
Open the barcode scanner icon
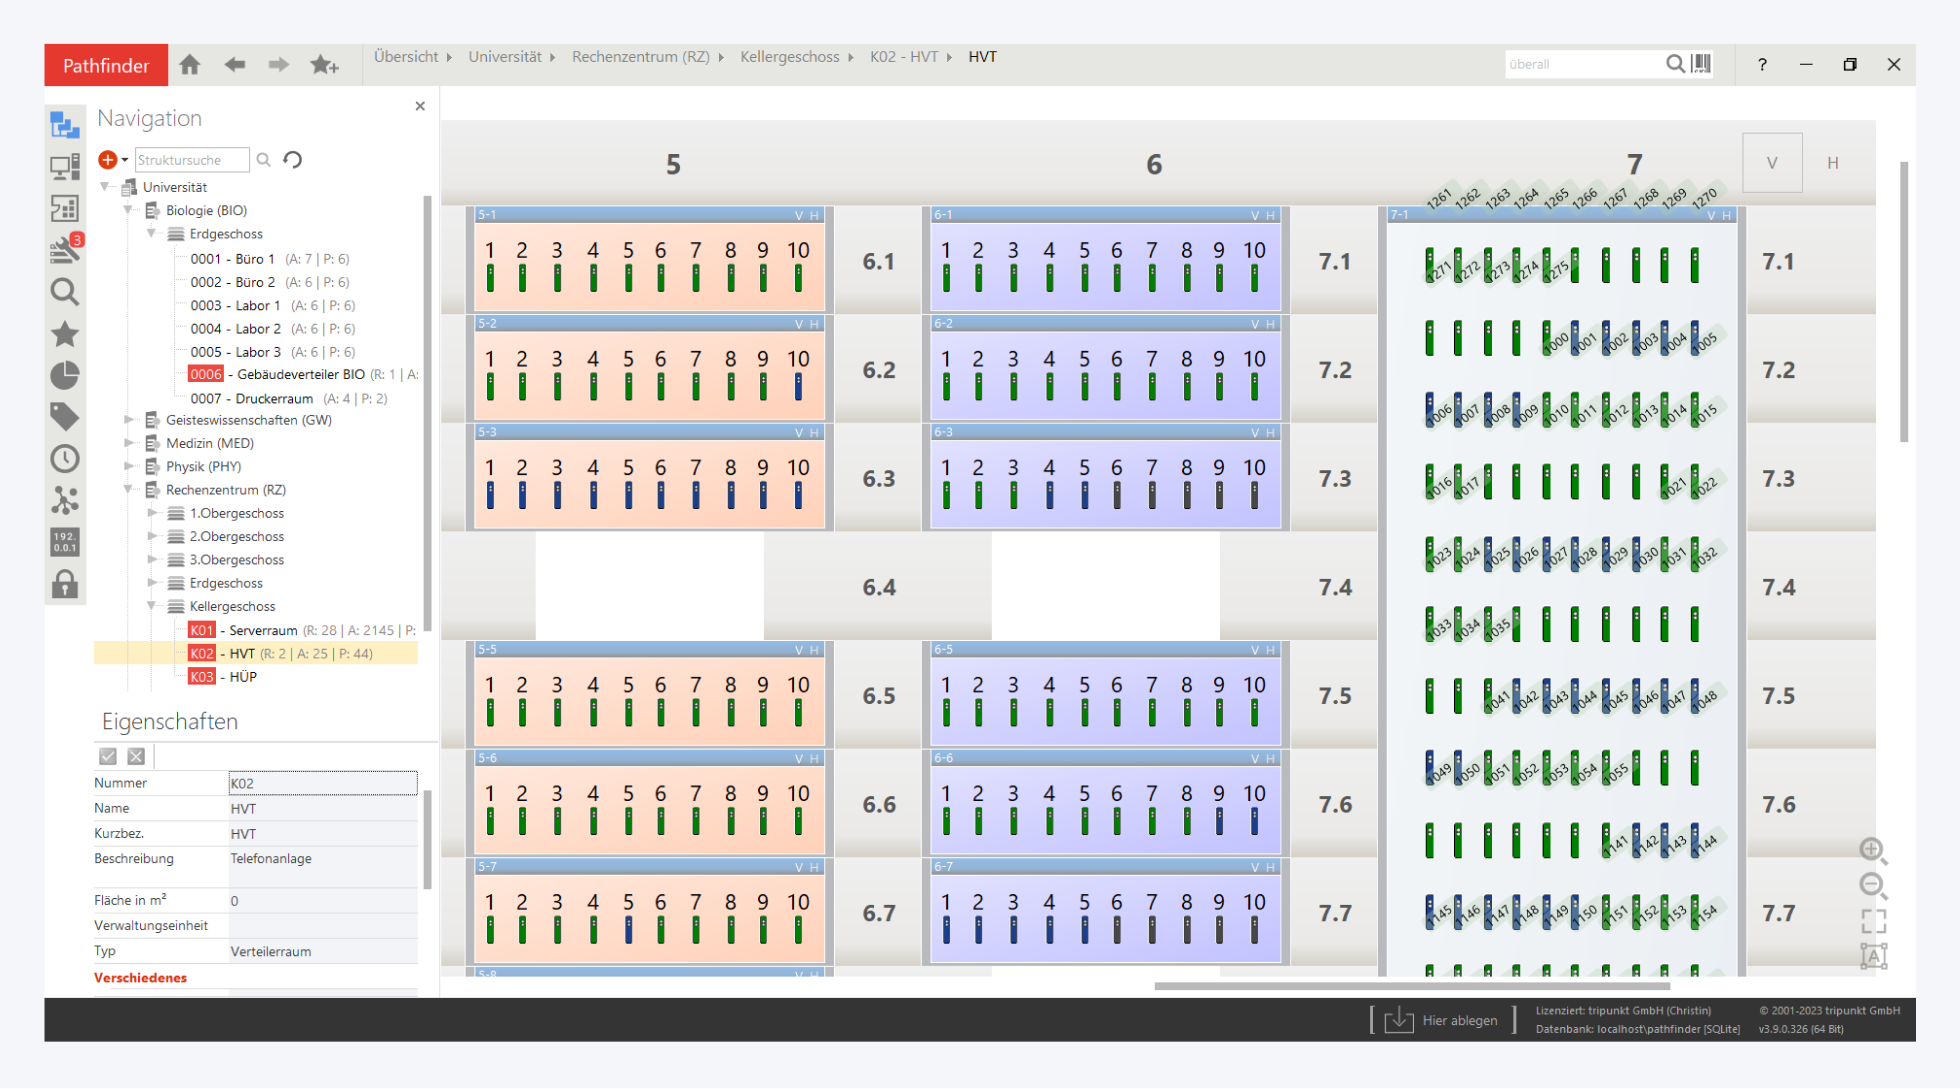tap(1702, 64)
